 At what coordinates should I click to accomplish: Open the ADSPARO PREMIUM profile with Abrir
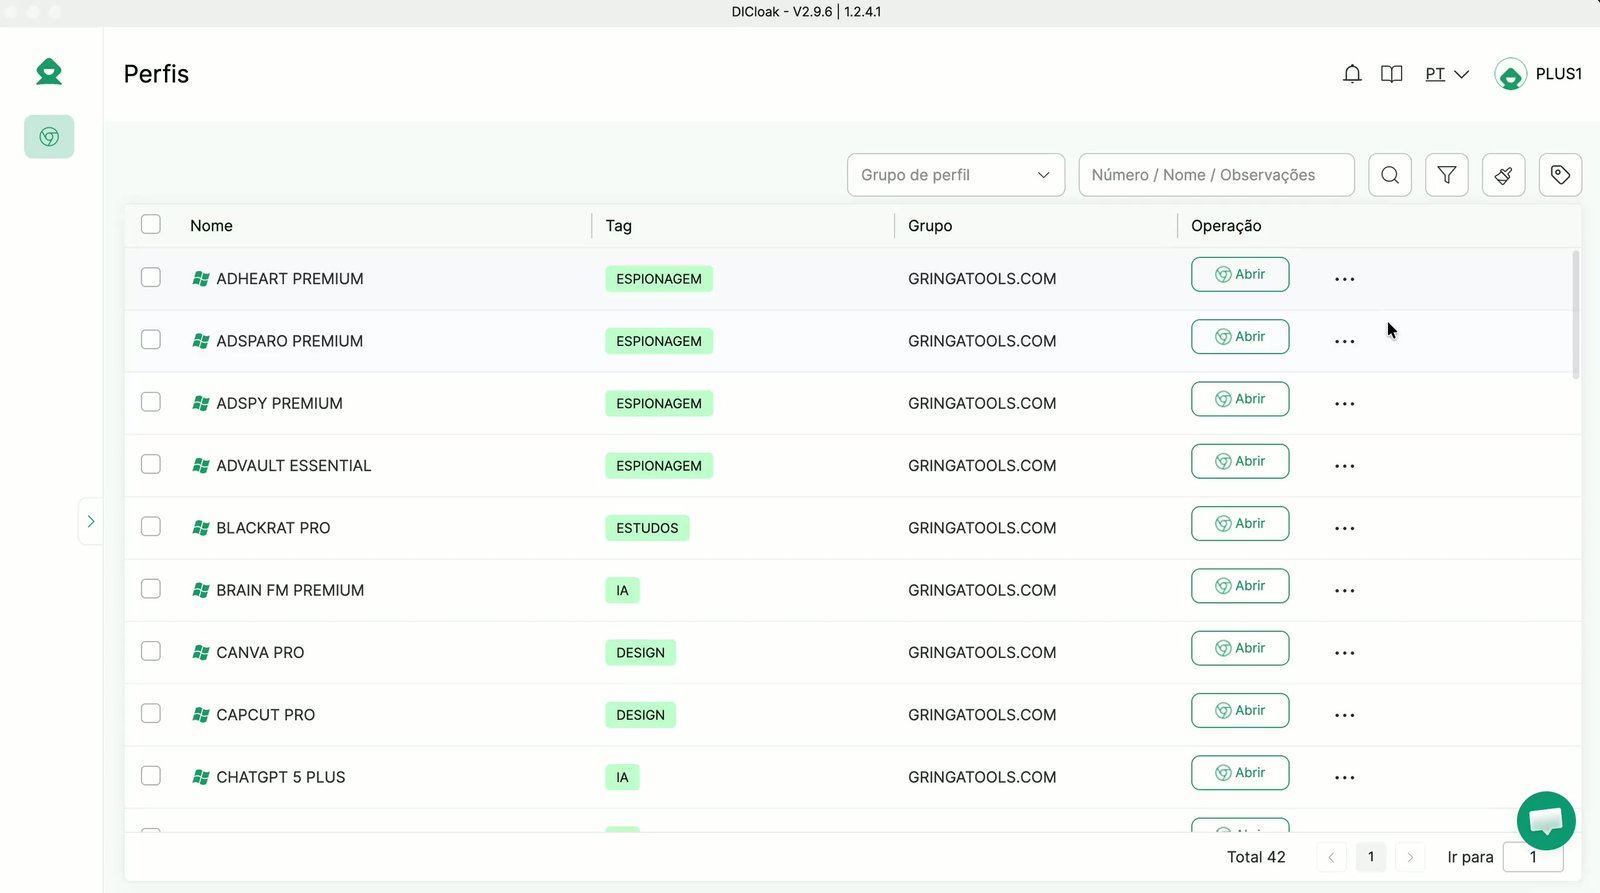(x=1240, y=337)
